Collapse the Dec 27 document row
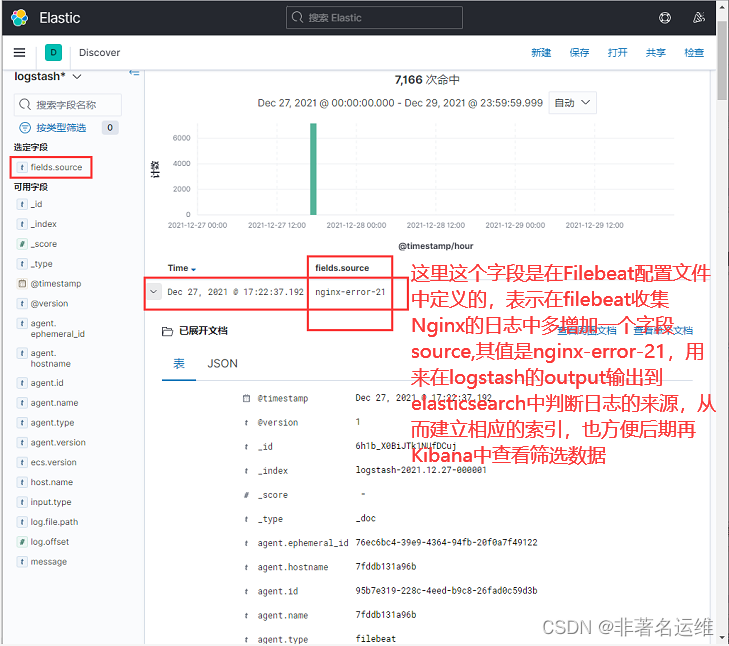 click(x=153, y=292)
